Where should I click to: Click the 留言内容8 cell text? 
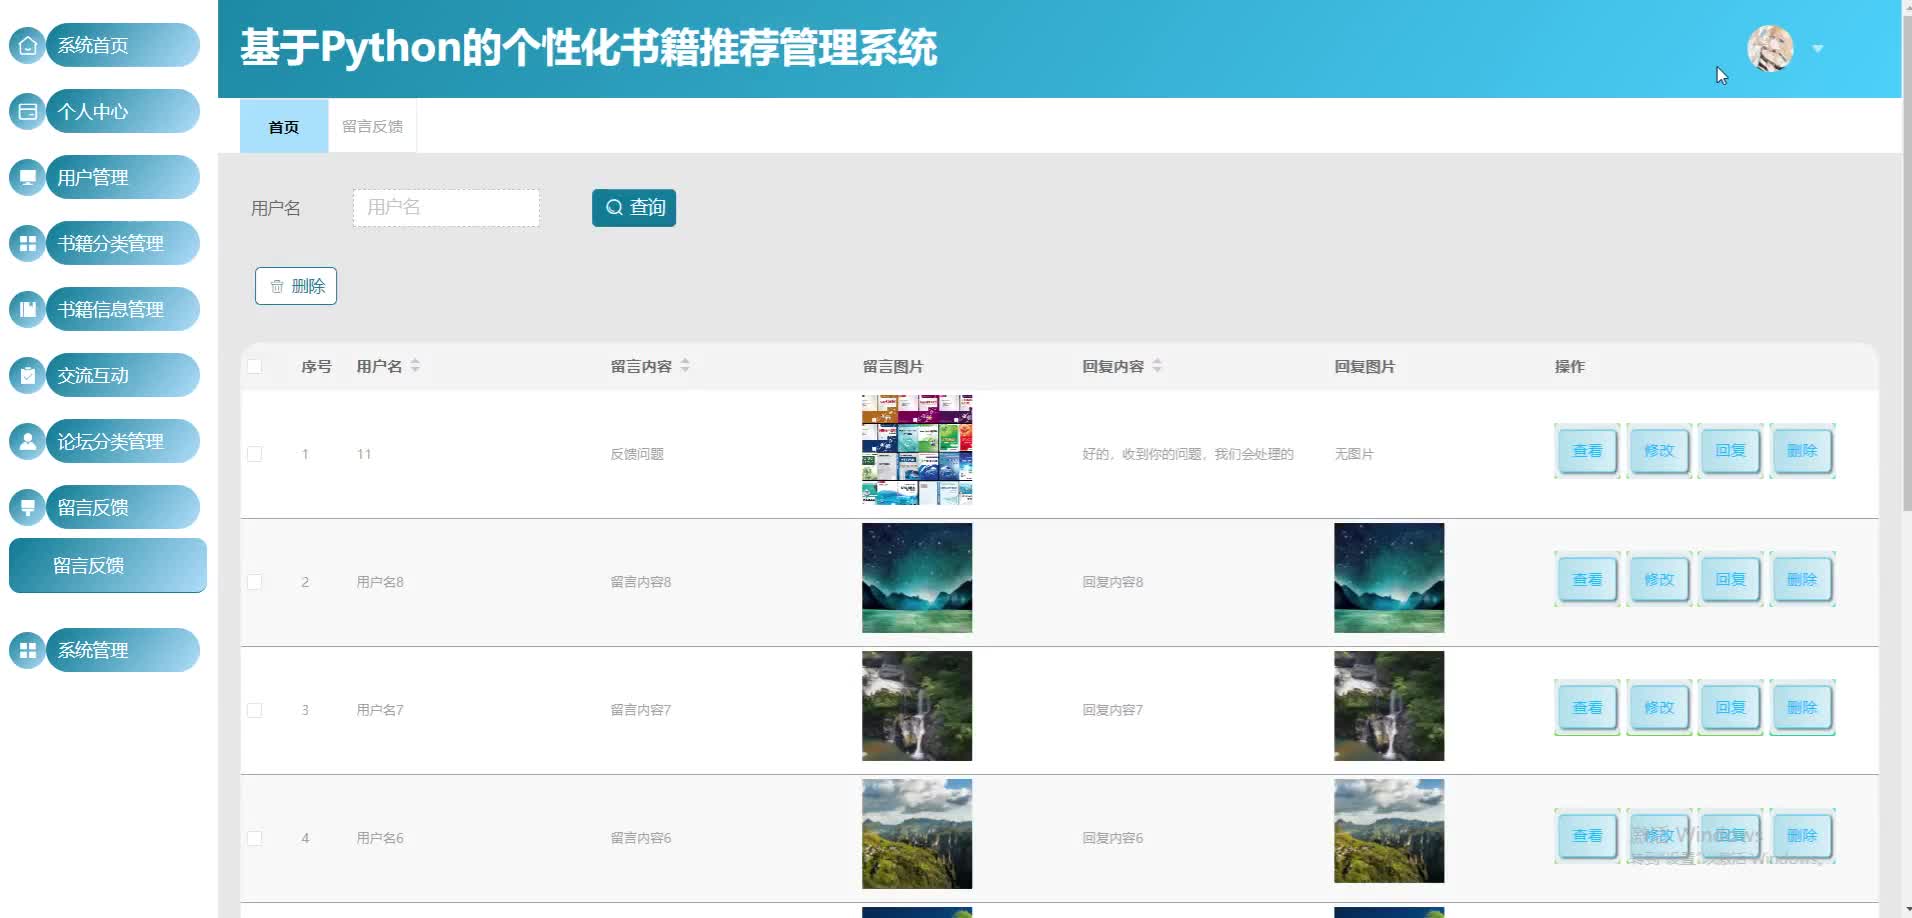[x=641, y=582]
